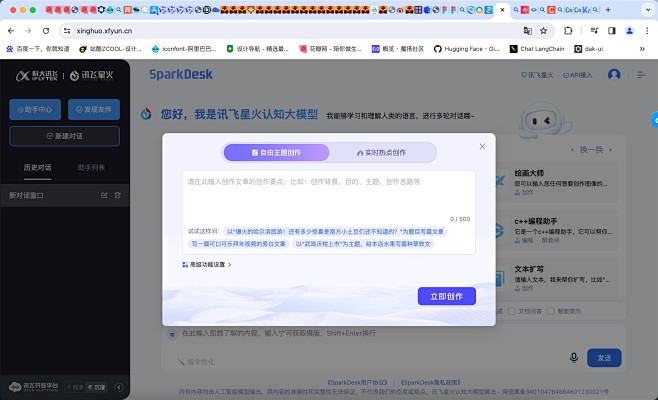The width and height of the screenshot is (658, 400).
Task: Open the 绘画大师 assistant card
Action: coord(556,183)
